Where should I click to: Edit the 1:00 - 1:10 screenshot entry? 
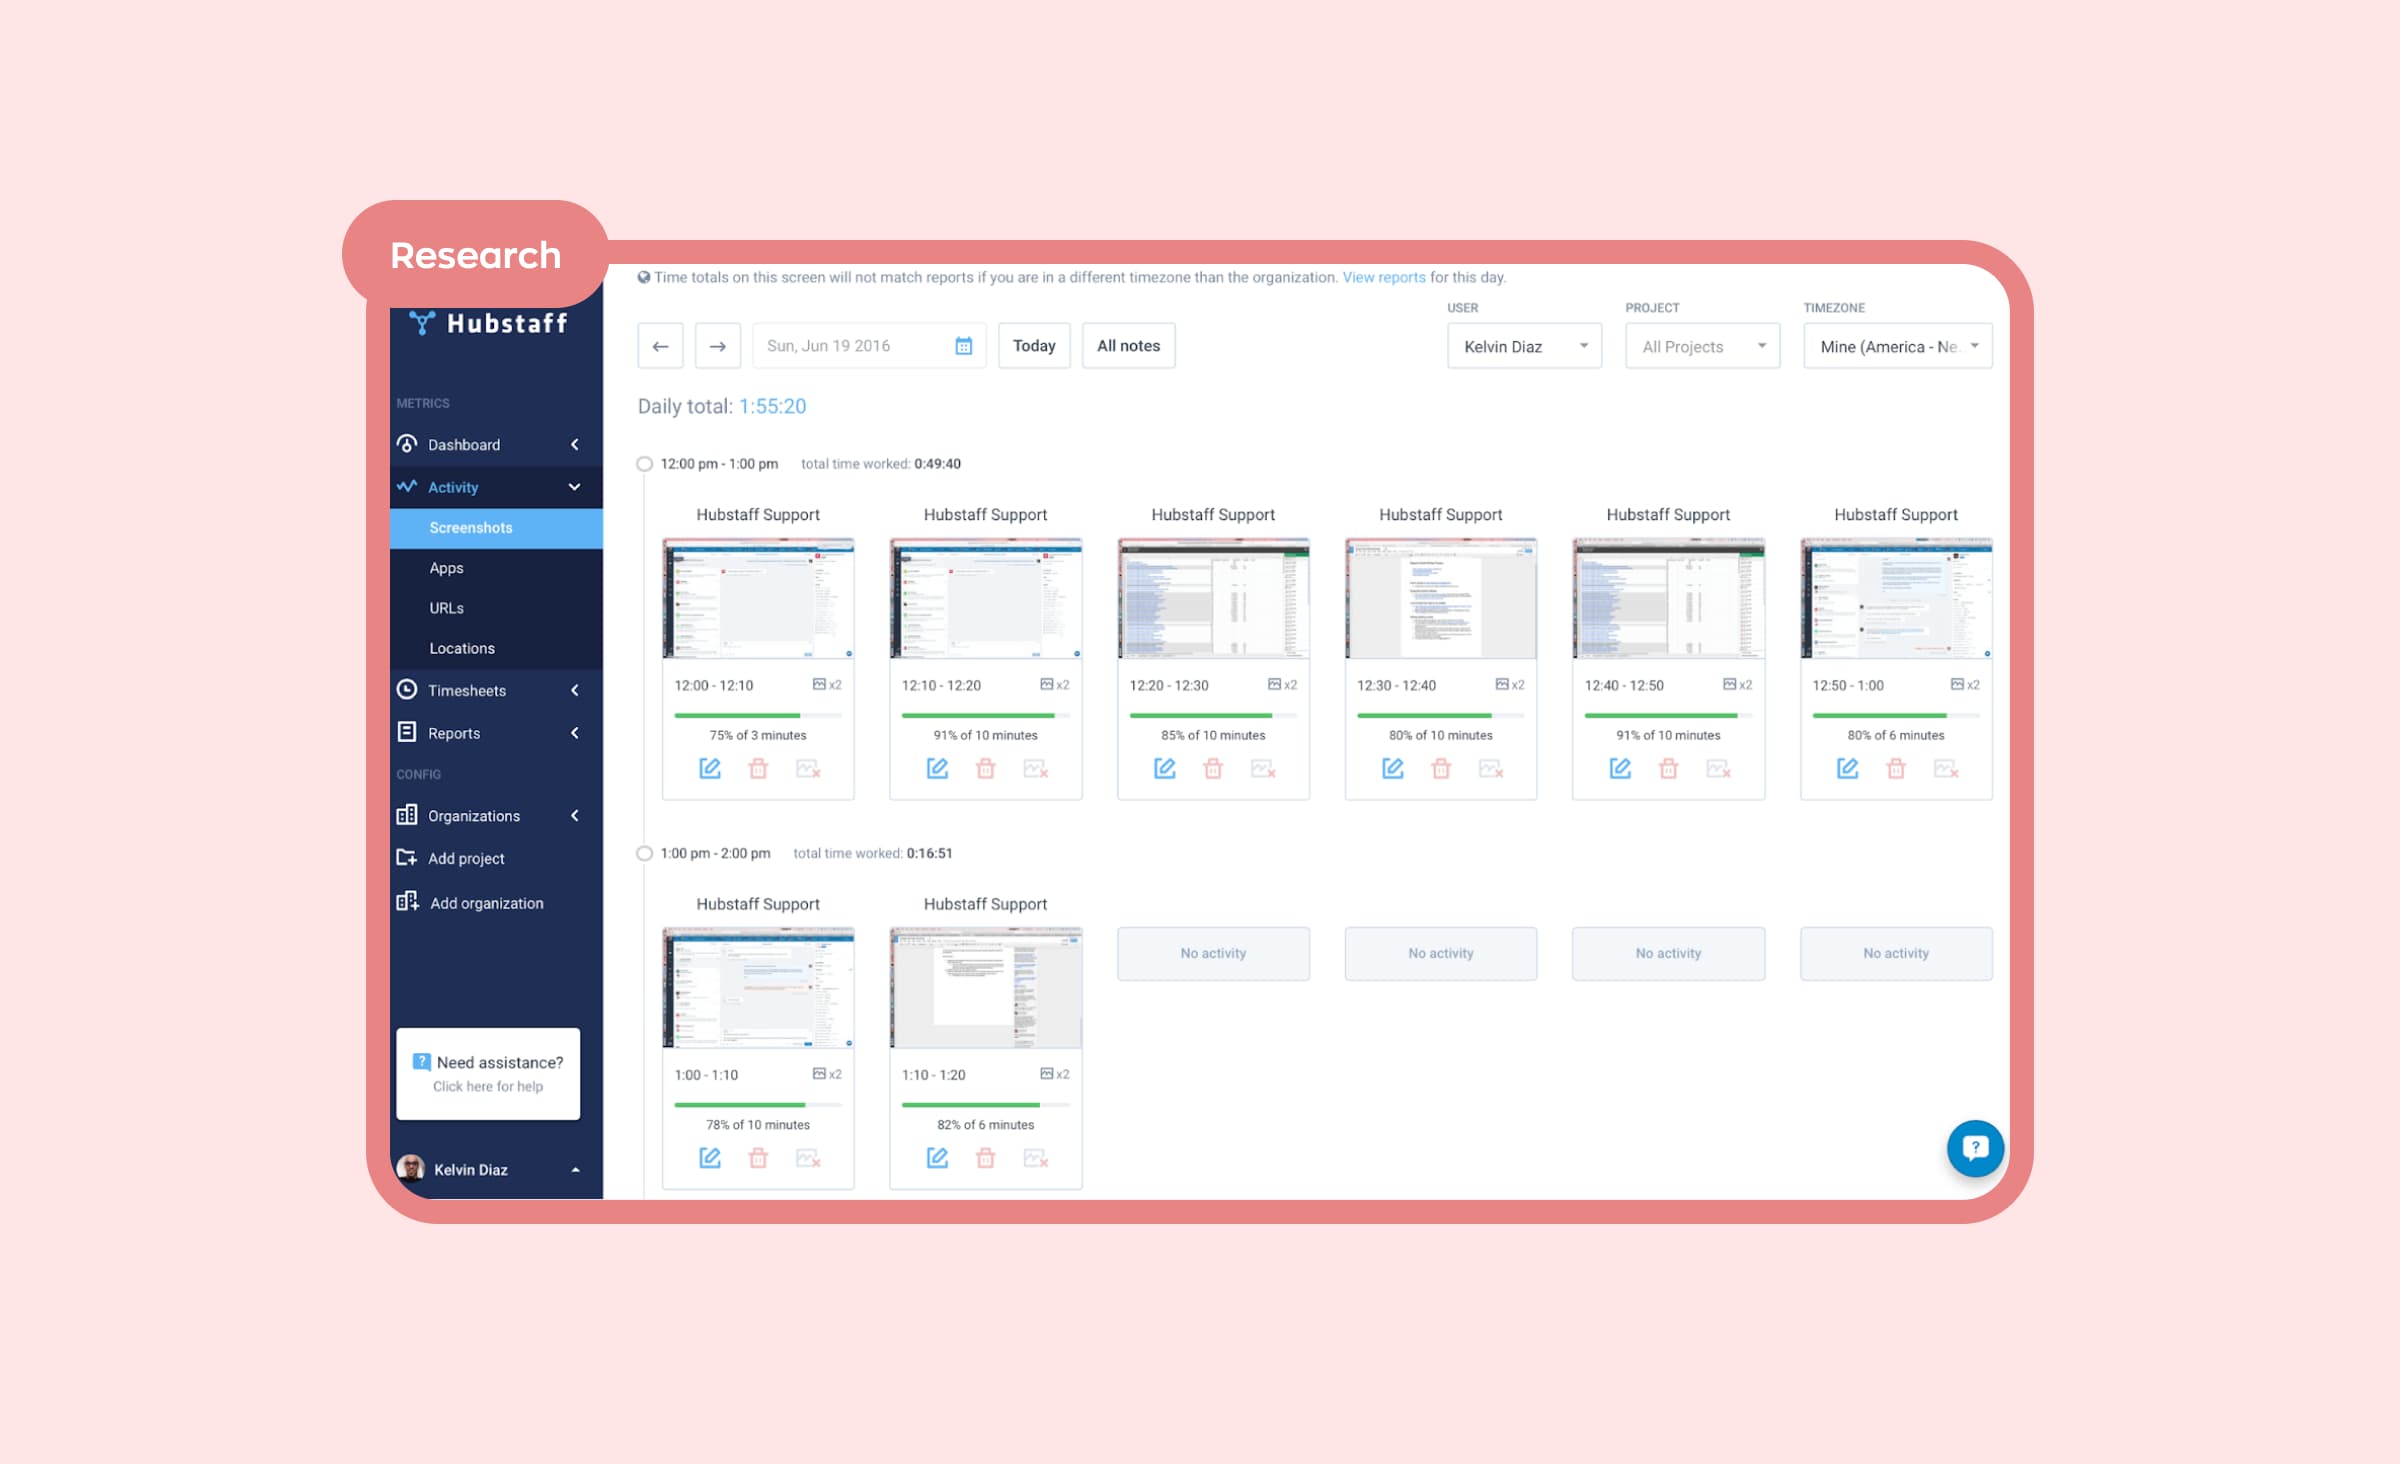(x=709, y=1157)
